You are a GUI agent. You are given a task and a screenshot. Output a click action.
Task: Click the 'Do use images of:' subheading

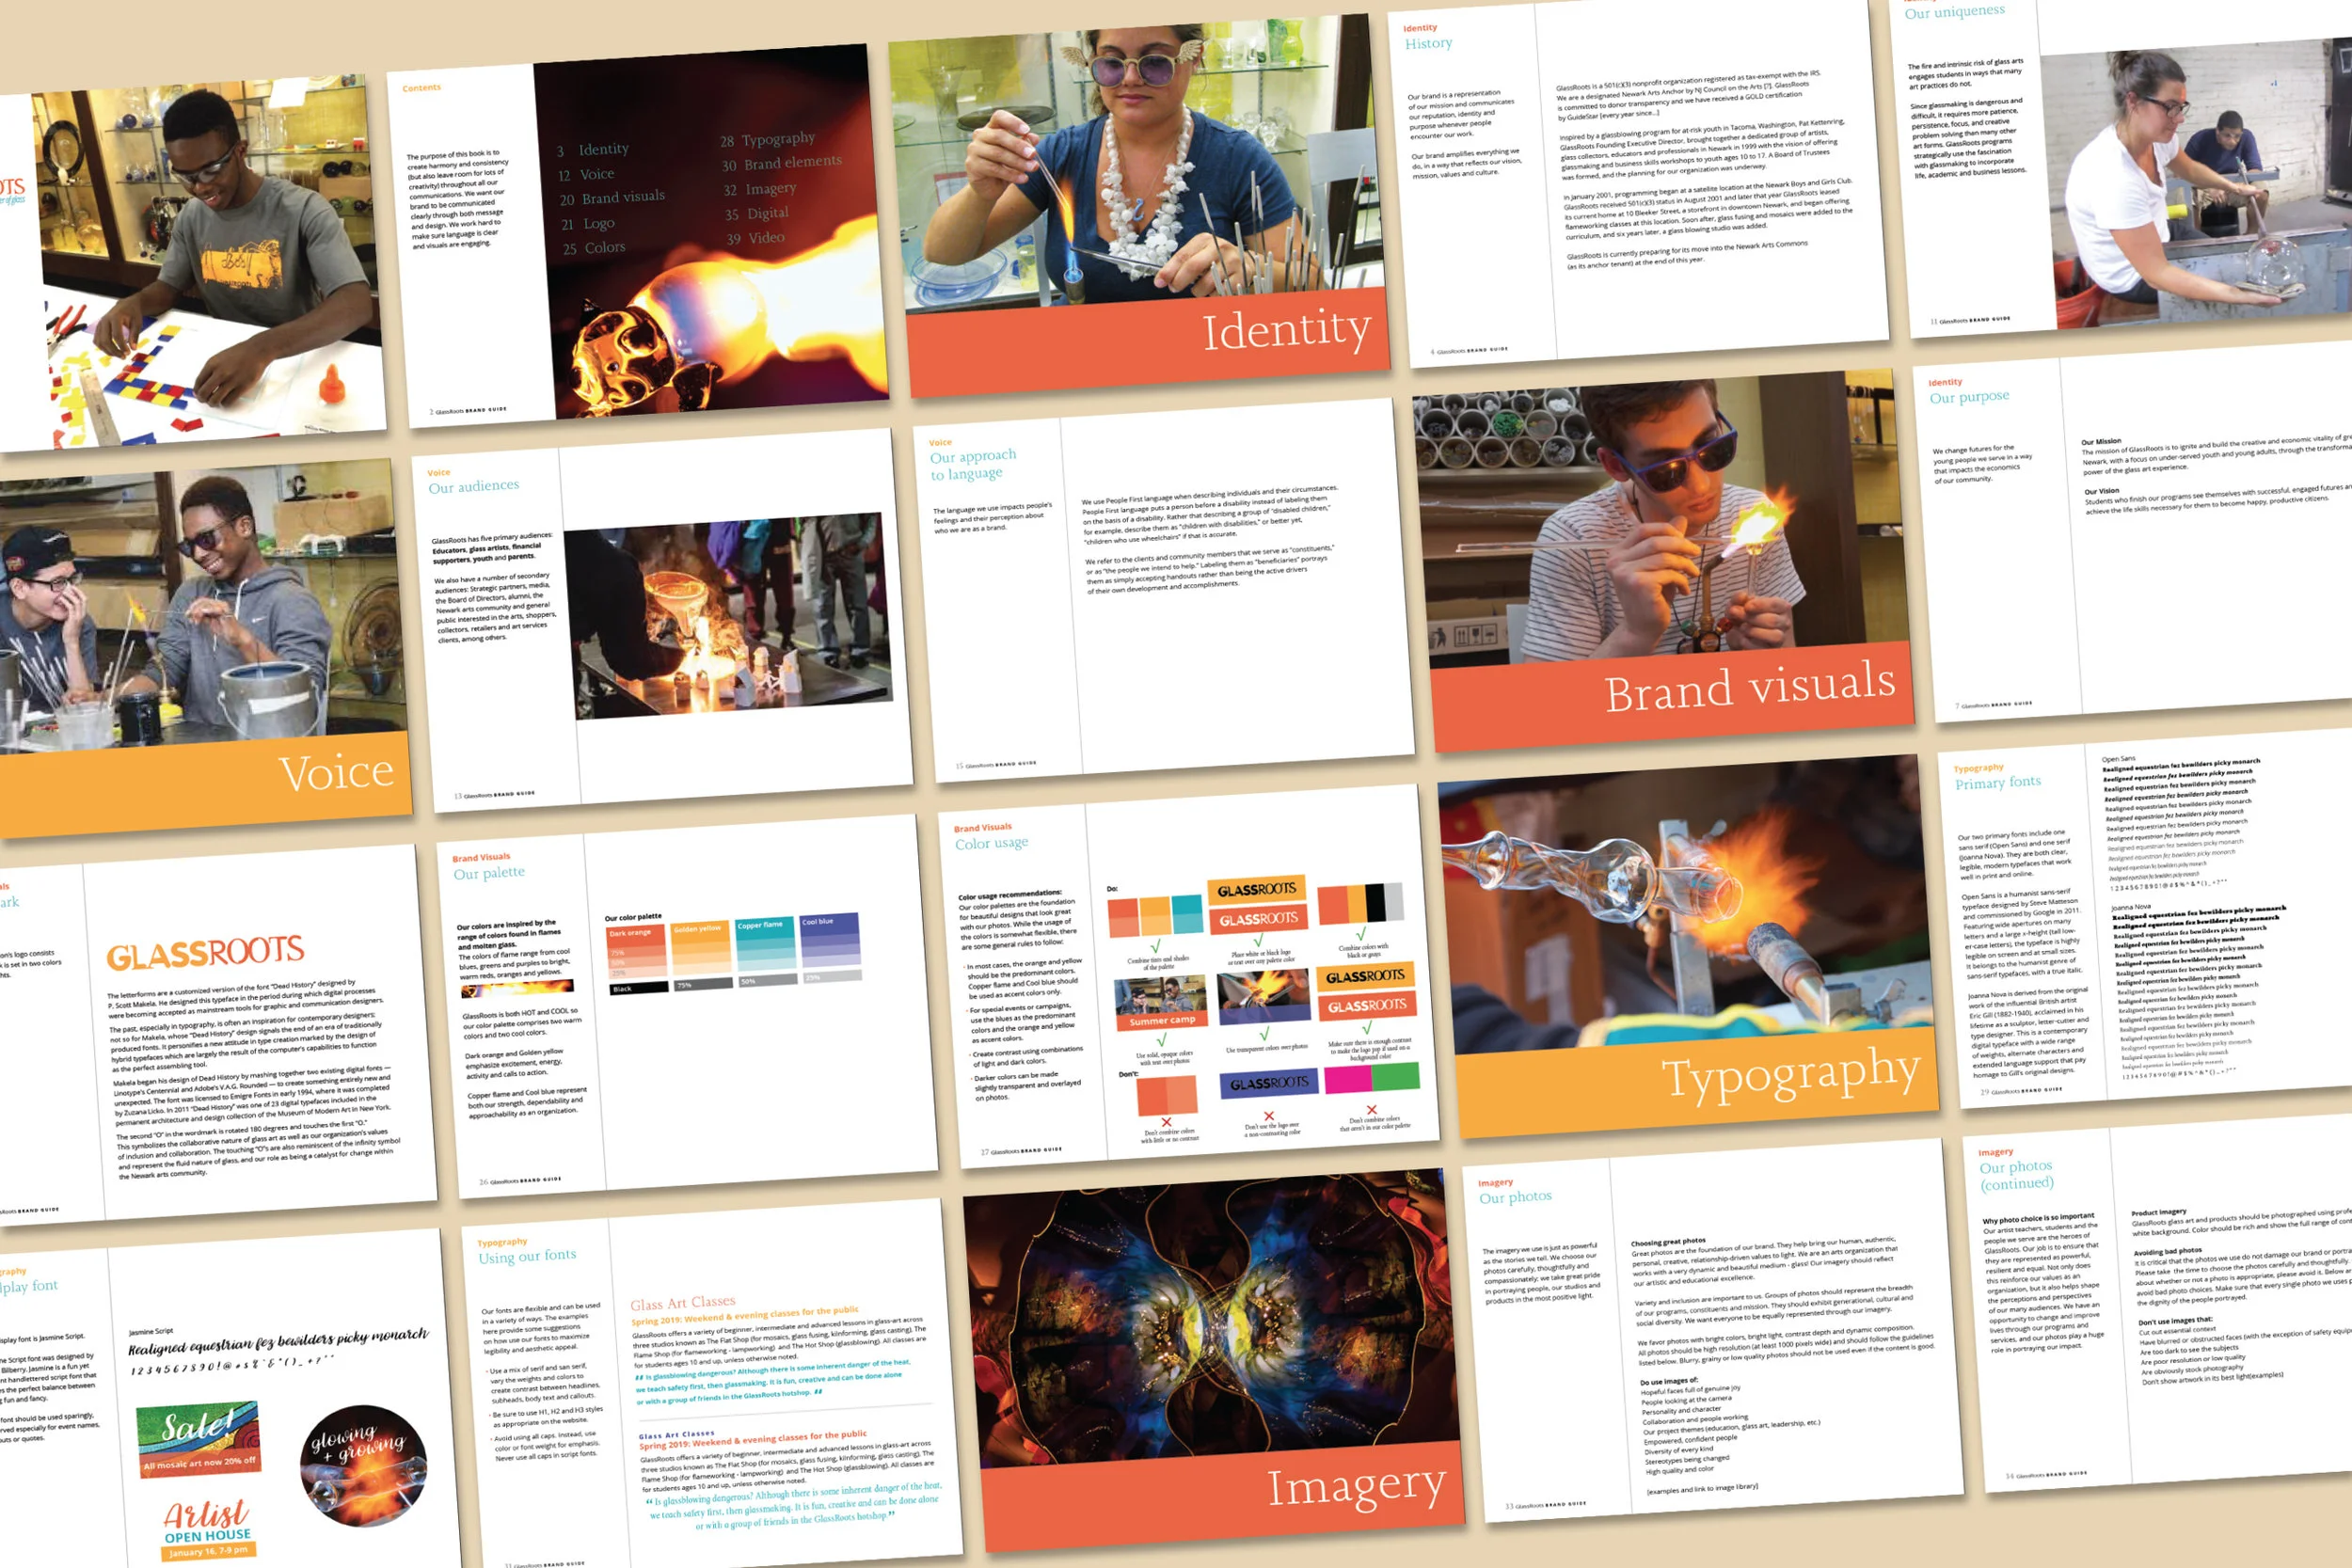tap(1668, 1381)
